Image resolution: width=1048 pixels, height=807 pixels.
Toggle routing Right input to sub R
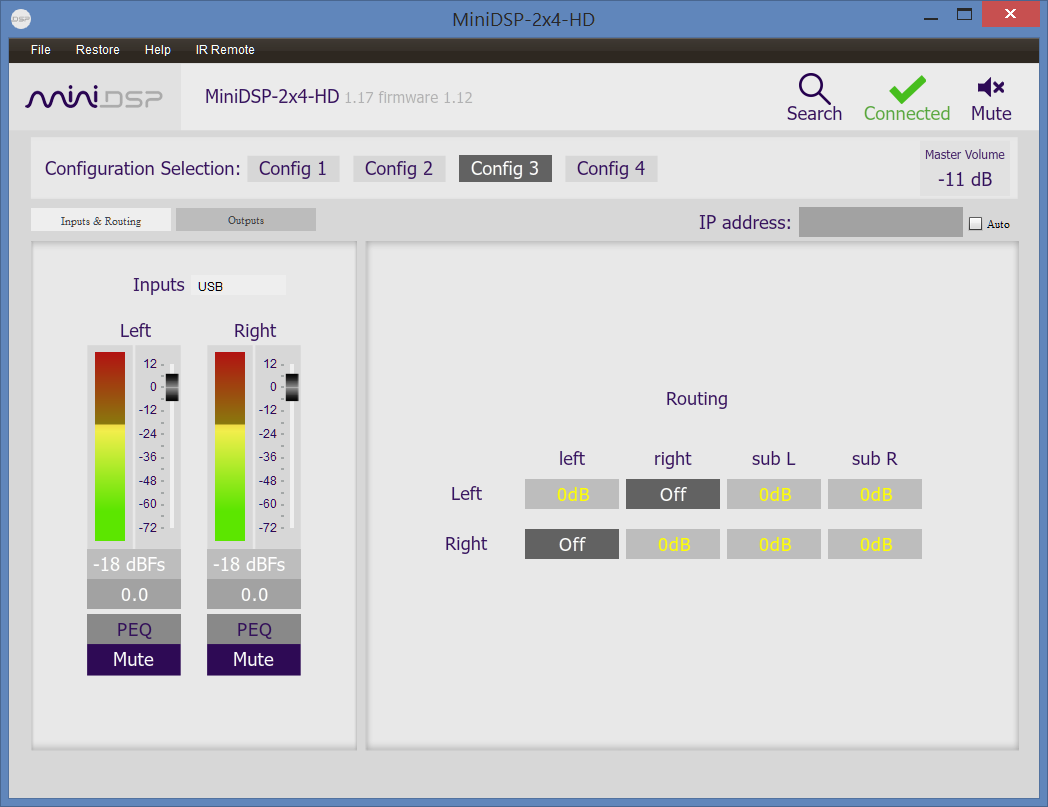point(875,544)
